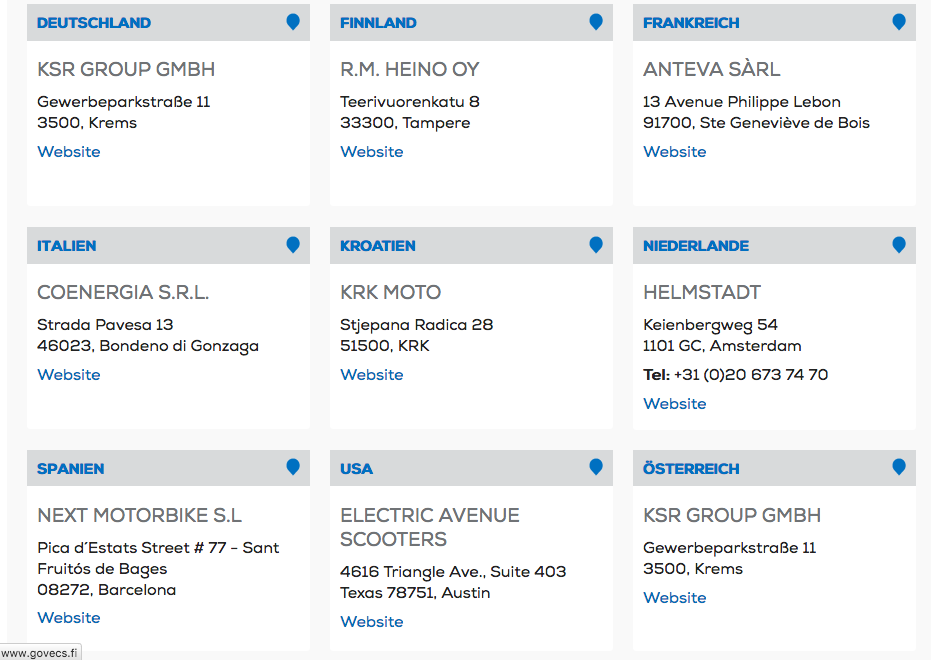This screenshot has width=931, height=660.
Task: Open KRK Moto website link
Action: [372, 375]
